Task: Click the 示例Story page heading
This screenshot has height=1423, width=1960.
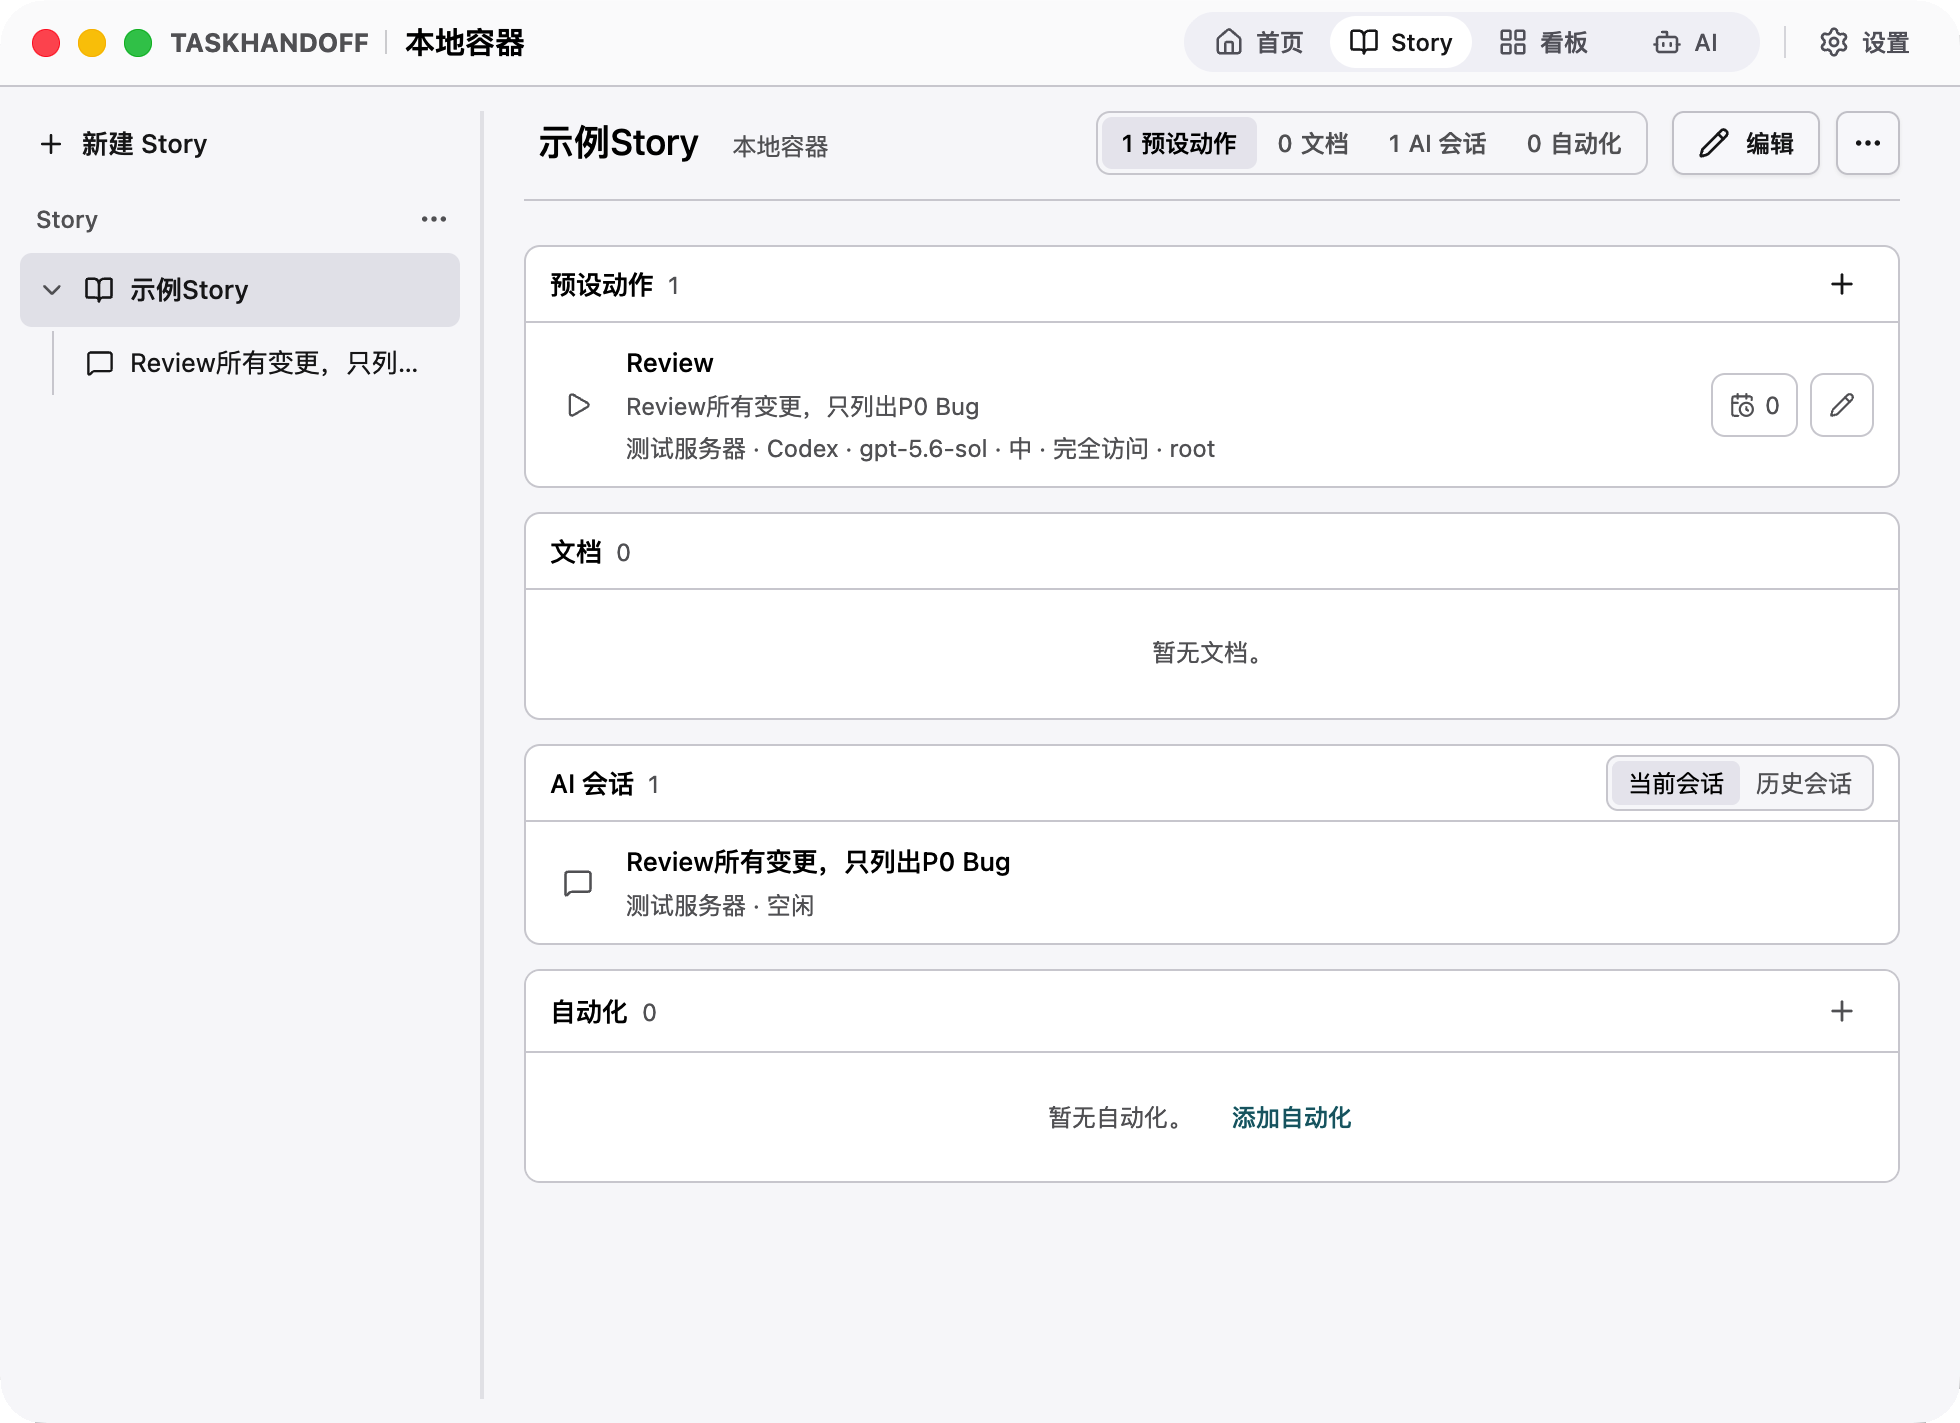Action: [x=618, y=143]
